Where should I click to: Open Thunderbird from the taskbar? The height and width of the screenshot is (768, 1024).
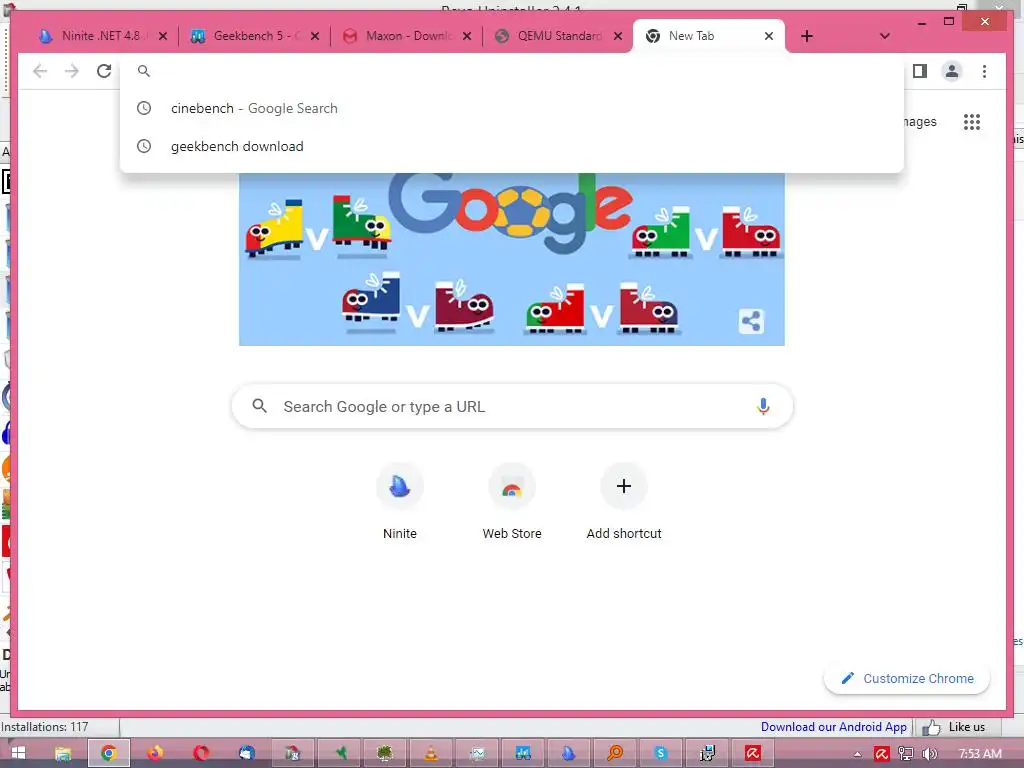coord(247,754)
